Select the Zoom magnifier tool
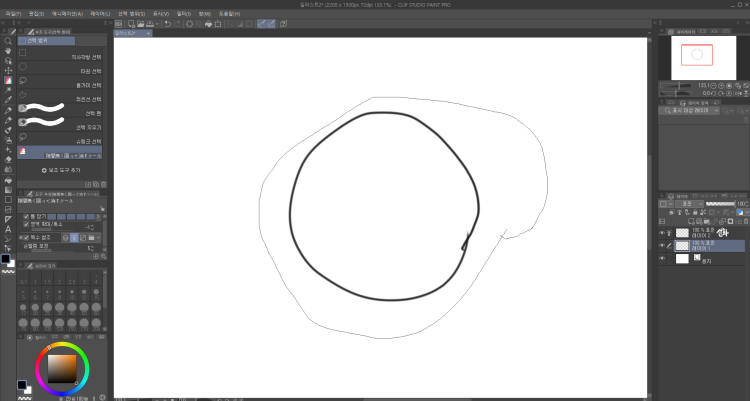 pyautogui.click(x=8, y=41)
